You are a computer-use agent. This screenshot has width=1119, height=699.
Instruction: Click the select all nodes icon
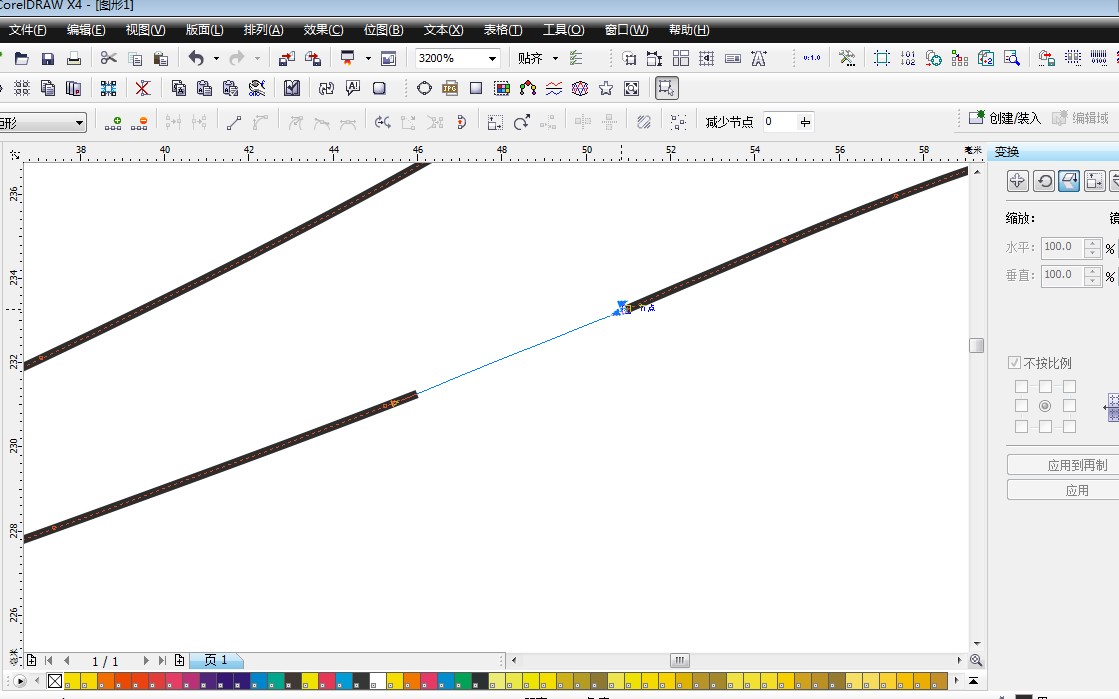[x=678, y=123]
